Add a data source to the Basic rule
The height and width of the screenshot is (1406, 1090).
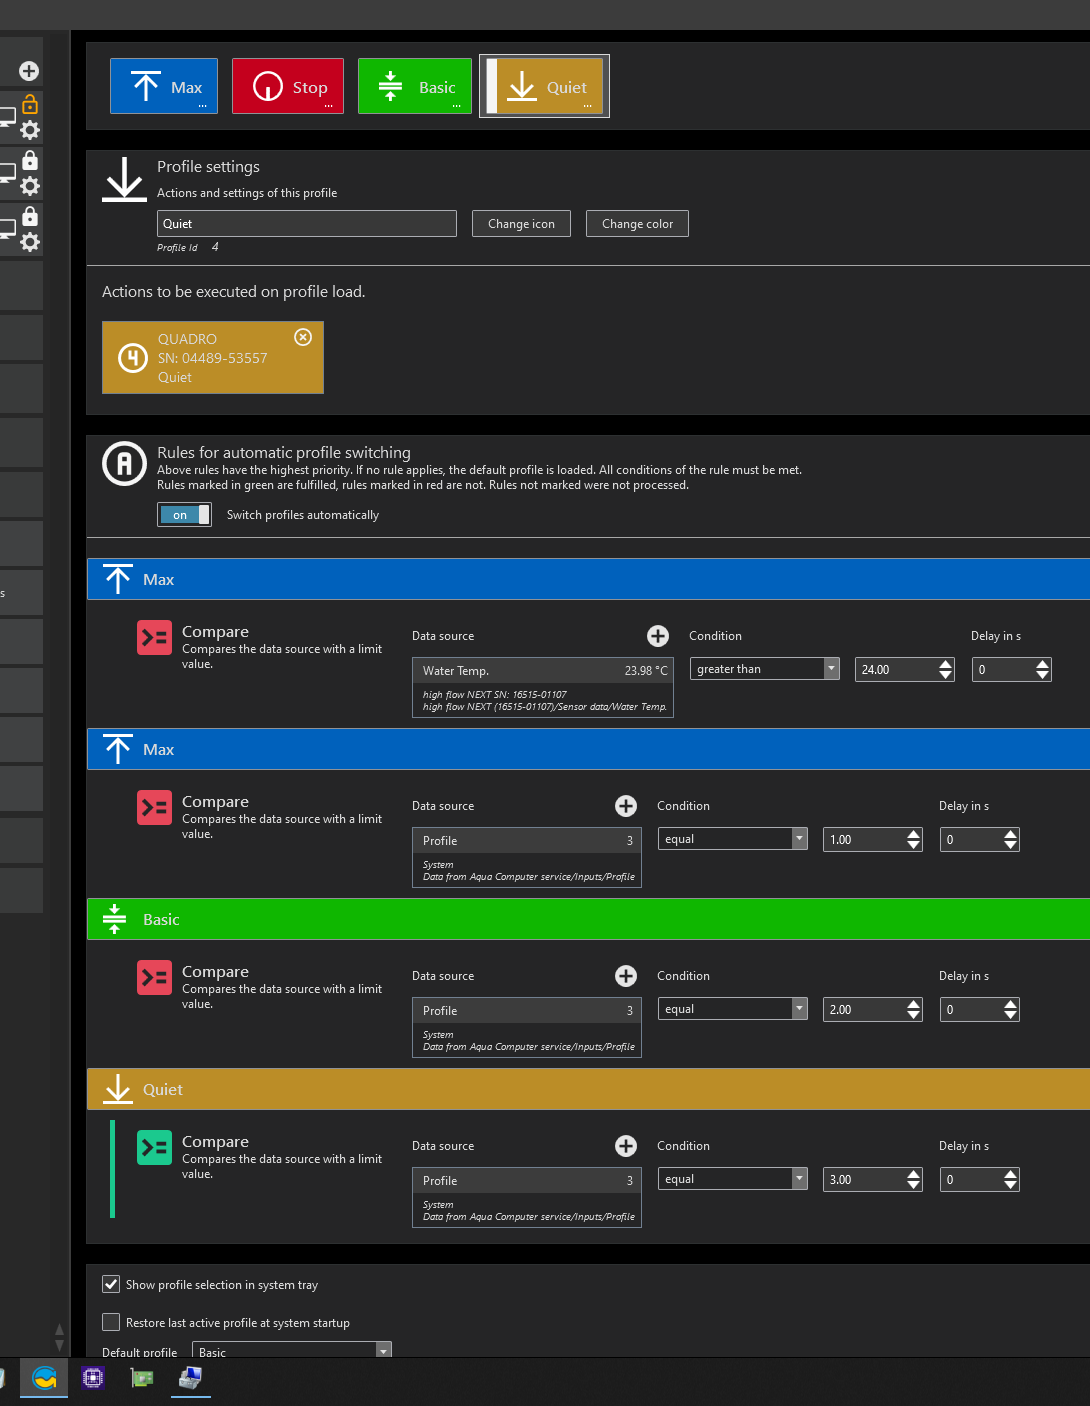[626, 976]
